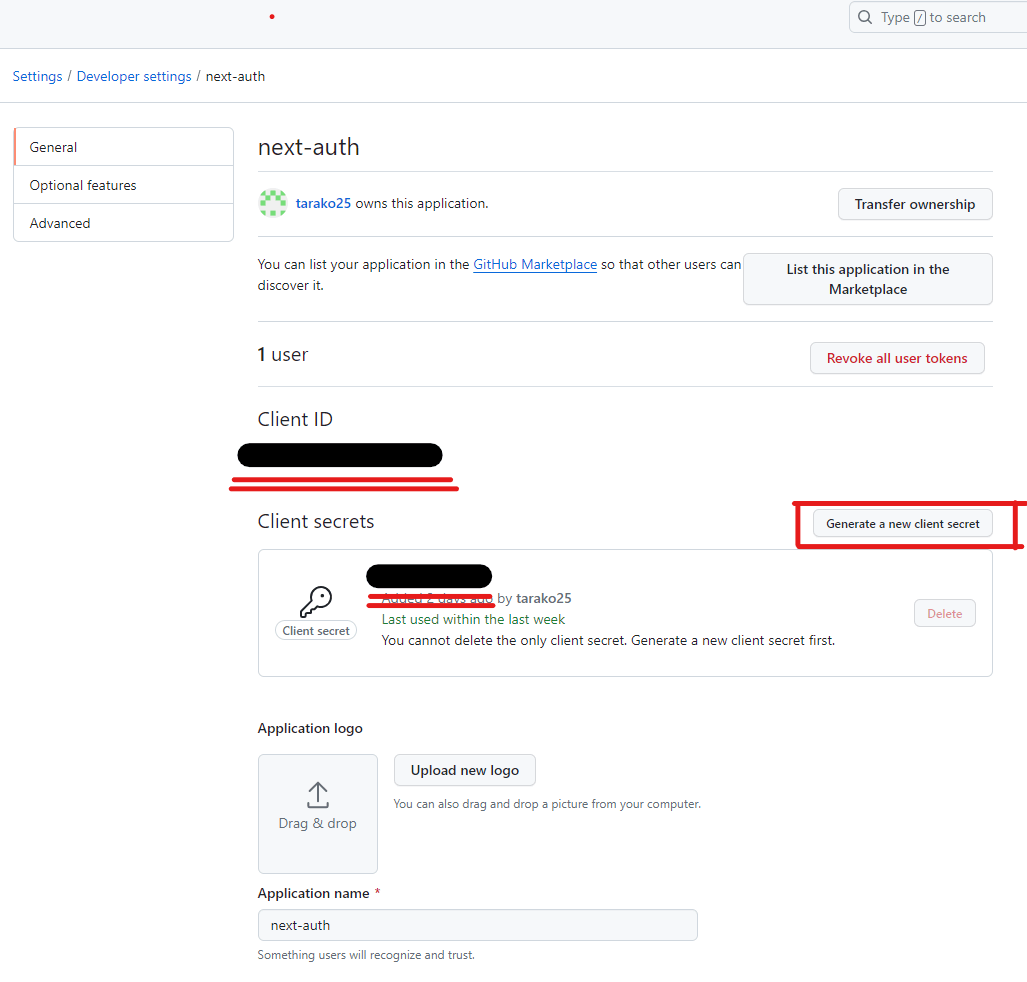This screenshot has height=982, width=1027.
Task: Click the client secret key icon
Action: pos(316,601)
